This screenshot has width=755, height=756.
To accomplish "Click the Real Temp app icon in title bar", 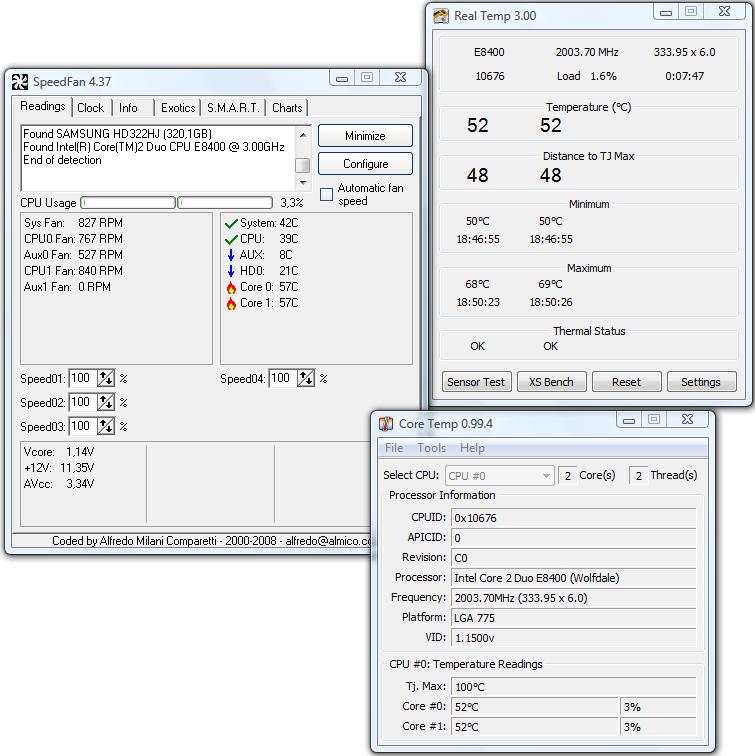I will [x=441, y=15].
